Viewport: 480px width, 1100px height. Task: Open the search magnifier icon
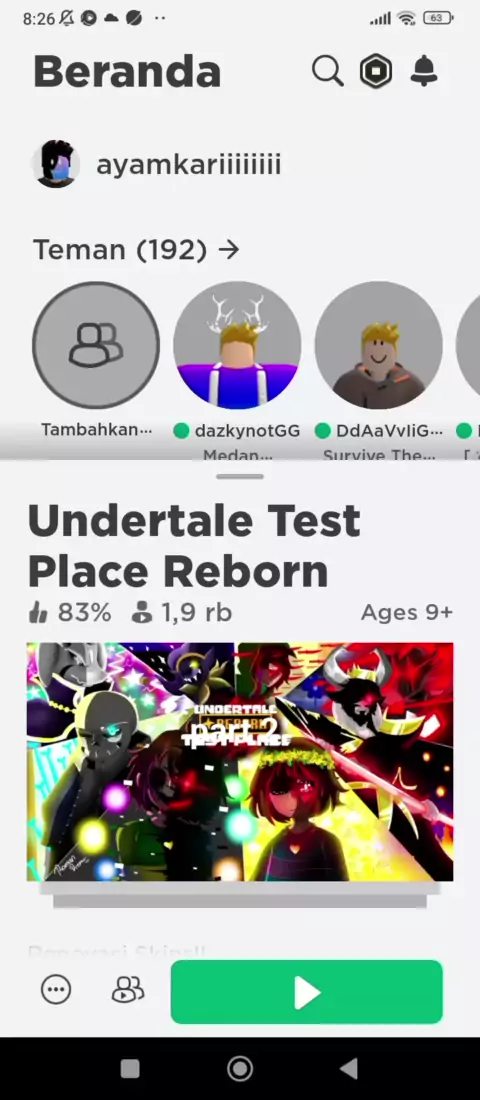[x=328, y=71]
